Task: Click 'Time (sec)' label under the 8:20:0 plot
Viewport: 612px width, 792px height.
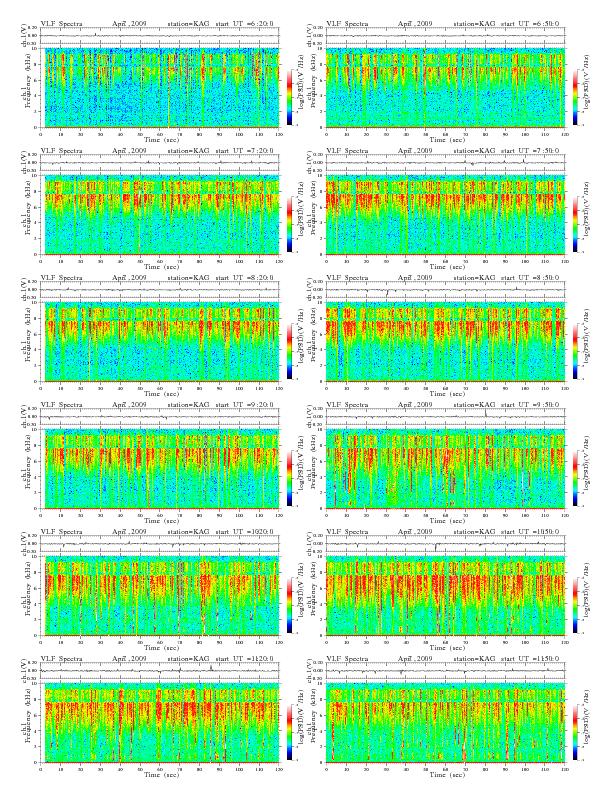Action: point(162,394)
